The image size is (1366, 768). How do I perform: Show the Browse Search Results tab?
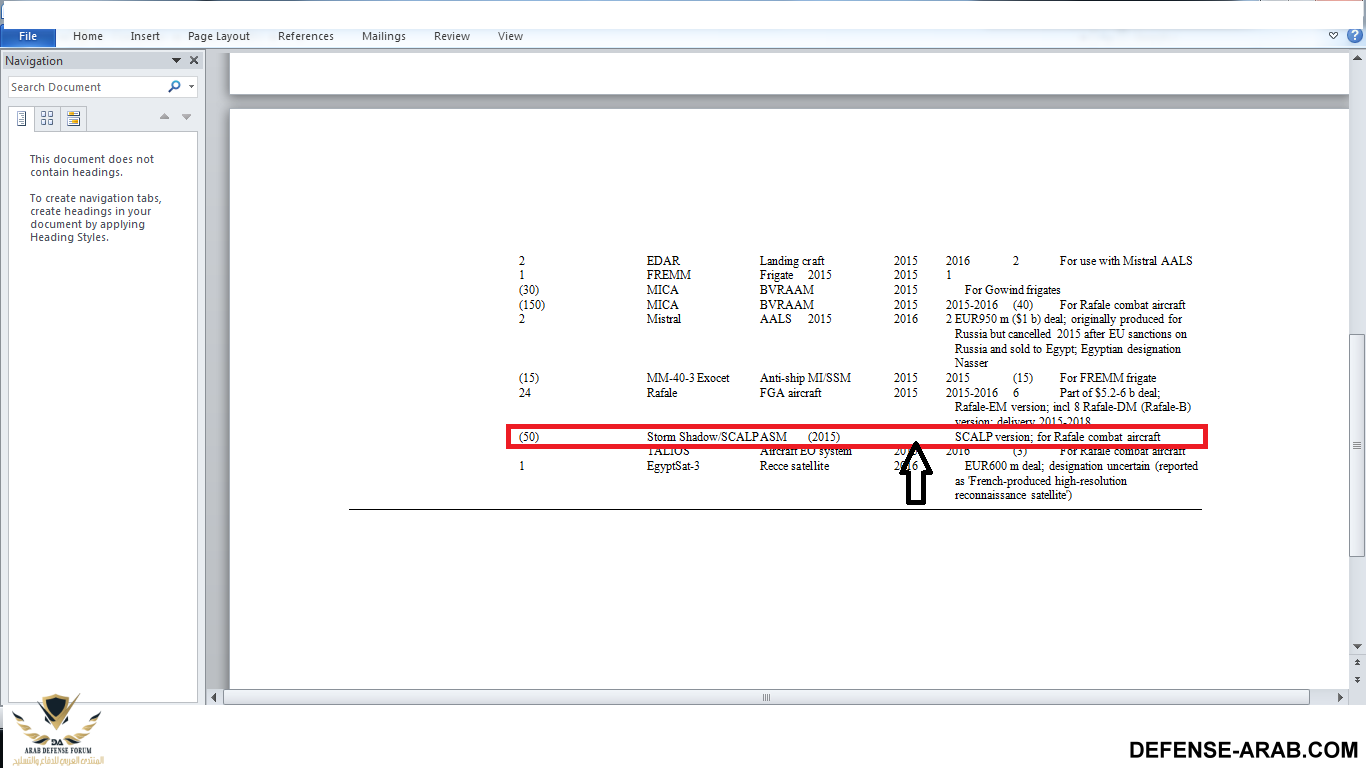[x=73, y=119]
